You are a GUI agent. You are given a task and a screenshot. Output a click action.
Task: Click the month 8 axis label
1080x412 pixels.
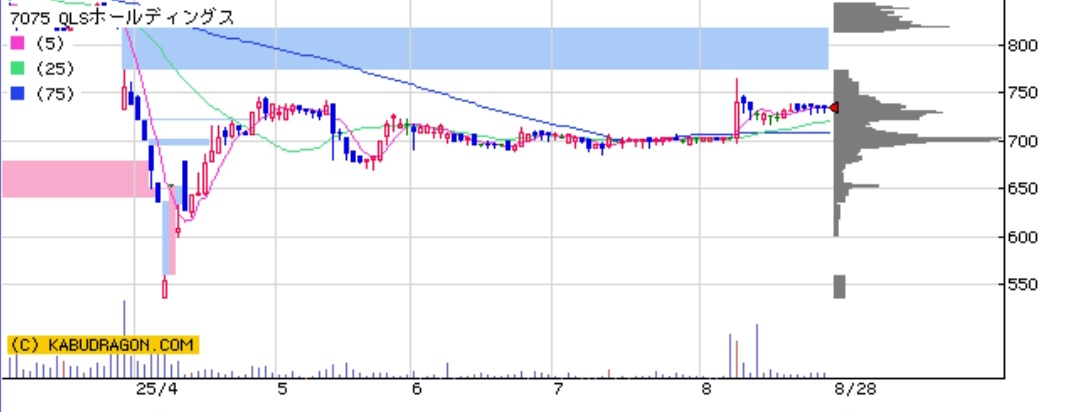706,389
